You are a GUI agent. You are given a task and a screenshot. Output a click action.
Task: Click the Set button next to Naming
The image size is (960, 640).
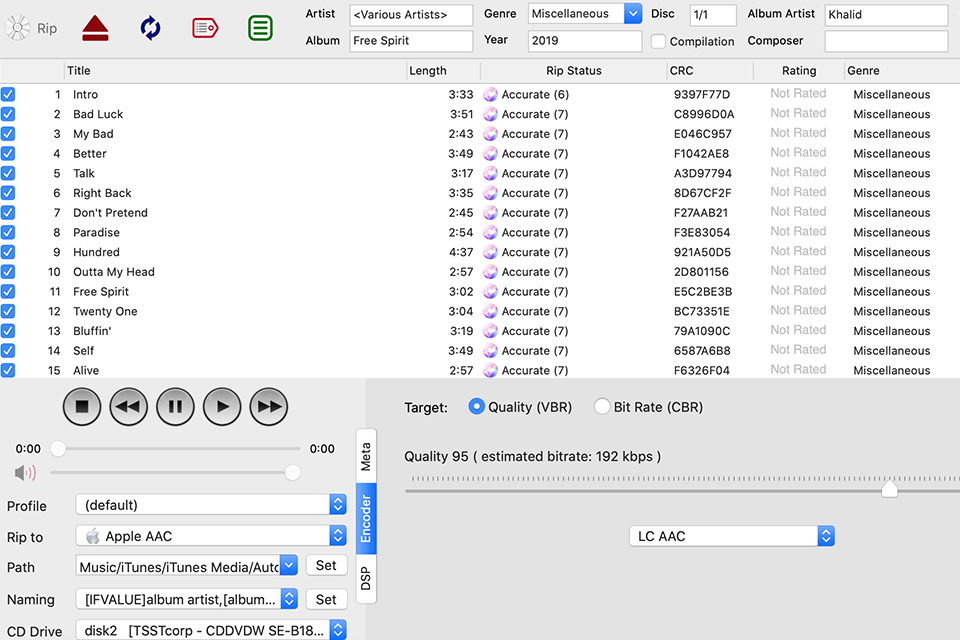click(326, 600)
